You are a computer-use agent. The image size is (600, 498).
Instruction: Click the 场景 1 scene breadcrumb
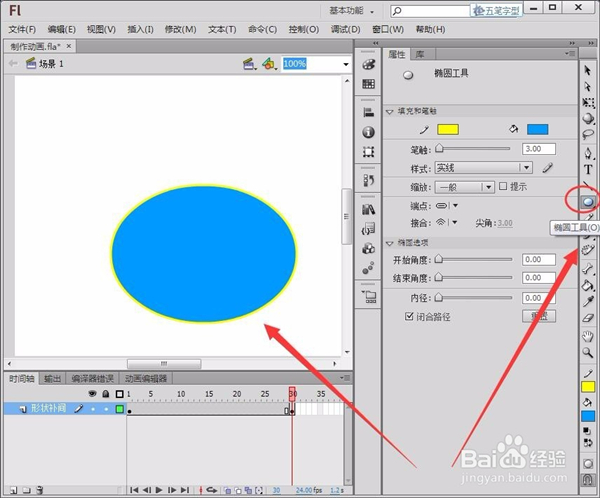pos(51,64)
